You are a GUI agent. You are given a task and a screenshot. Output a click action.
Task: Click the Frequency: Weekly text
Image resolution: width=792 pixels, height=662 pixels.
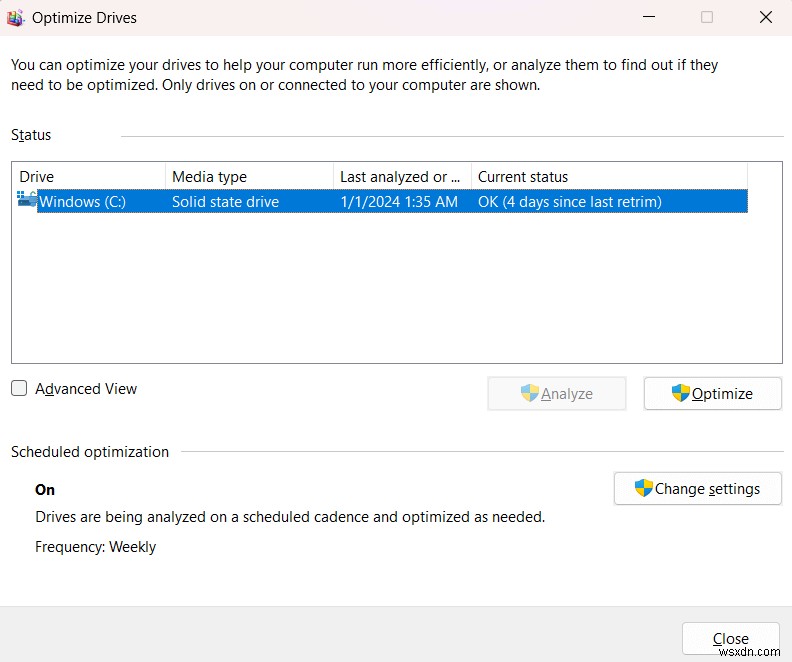(x=95, y=547)
